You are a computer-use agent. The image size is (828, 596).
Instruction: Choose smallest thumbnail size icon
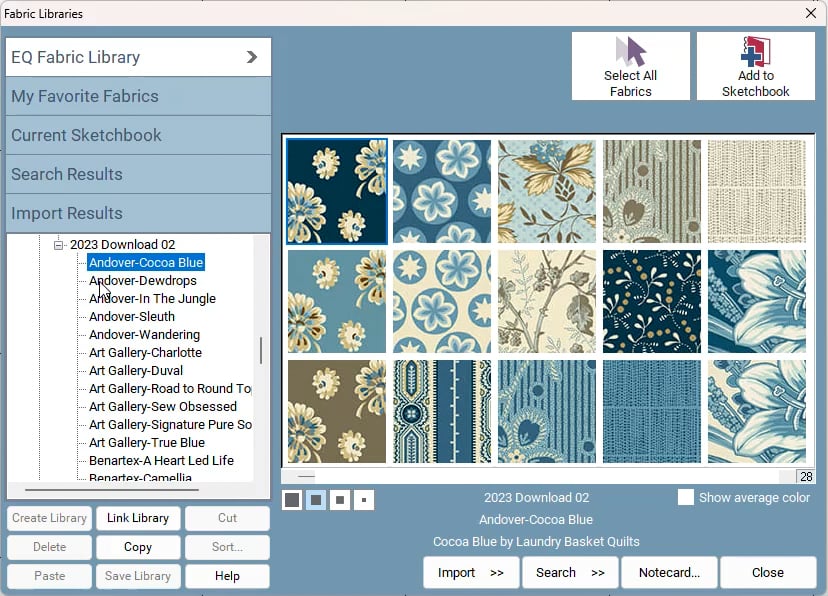(x=364, y=499)
